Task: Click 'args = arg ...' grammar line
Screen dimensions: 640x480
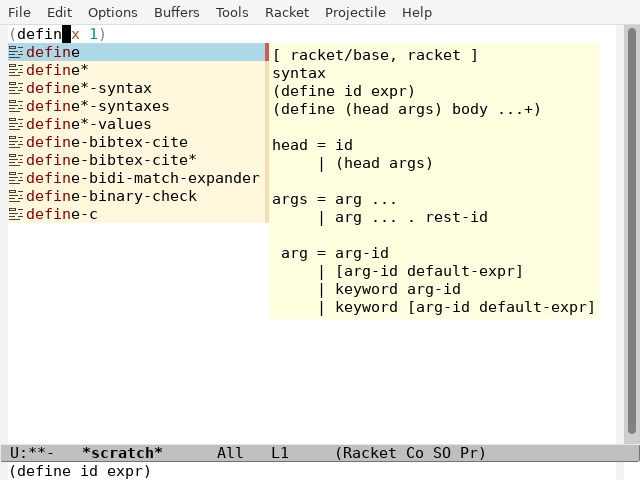Action: [x=334, y=200]
